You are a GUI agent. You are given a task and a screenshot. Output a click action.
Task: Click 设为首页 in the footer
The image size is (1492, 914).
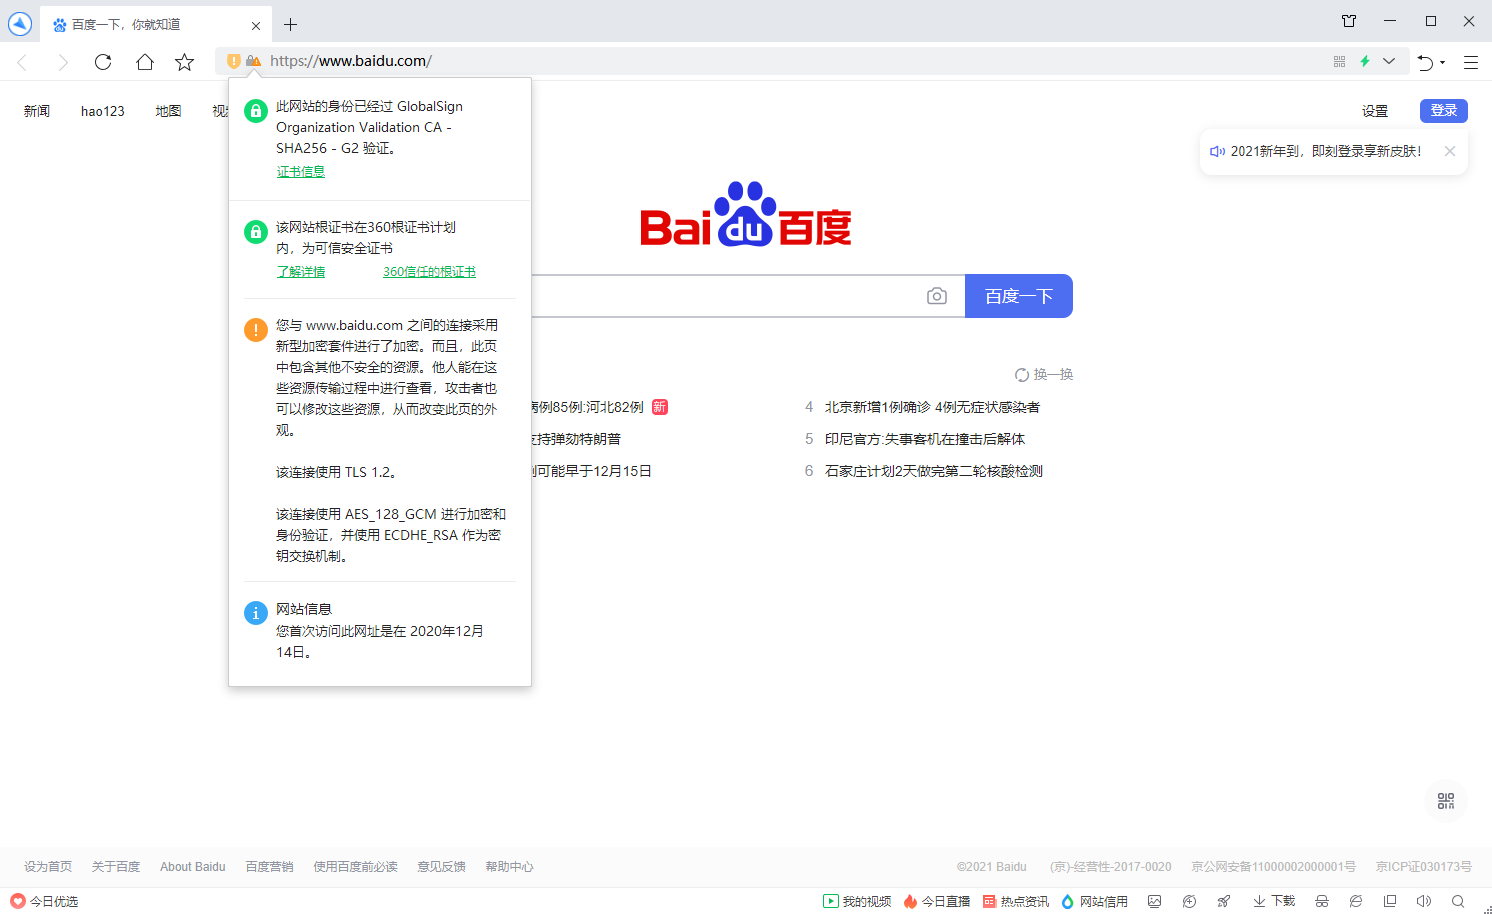point(48,867)
